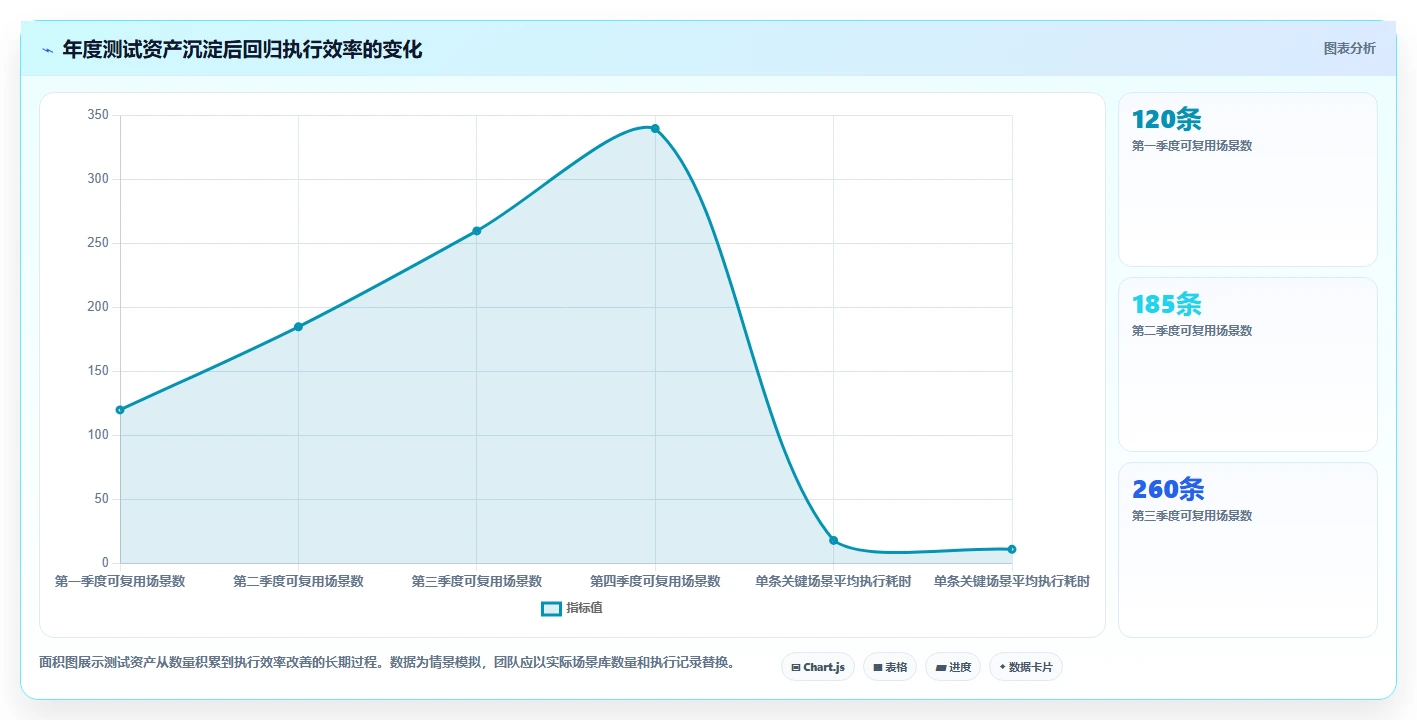Toggle the 指标值 legend entry
Screen dimensions: 1417x720
(572, 608)
